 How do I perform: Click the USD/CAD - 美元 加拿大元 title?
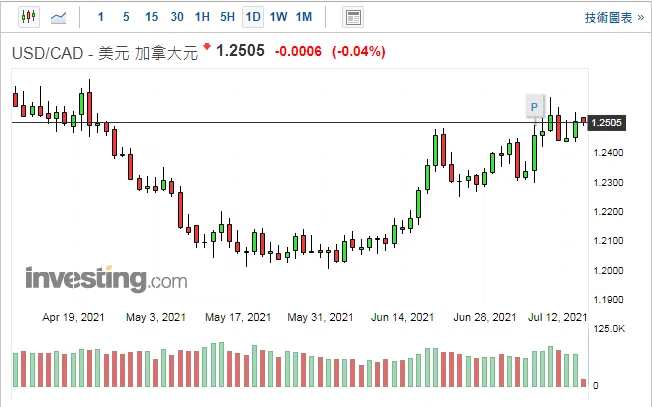(105, 53)
